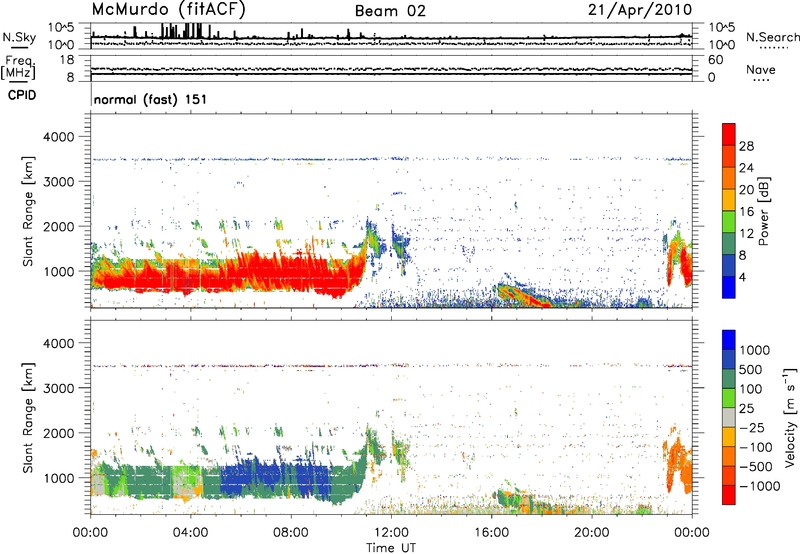Click the '16:00' time axis tick
This screenshot has height=554, width=800.
tap(491, 533)
